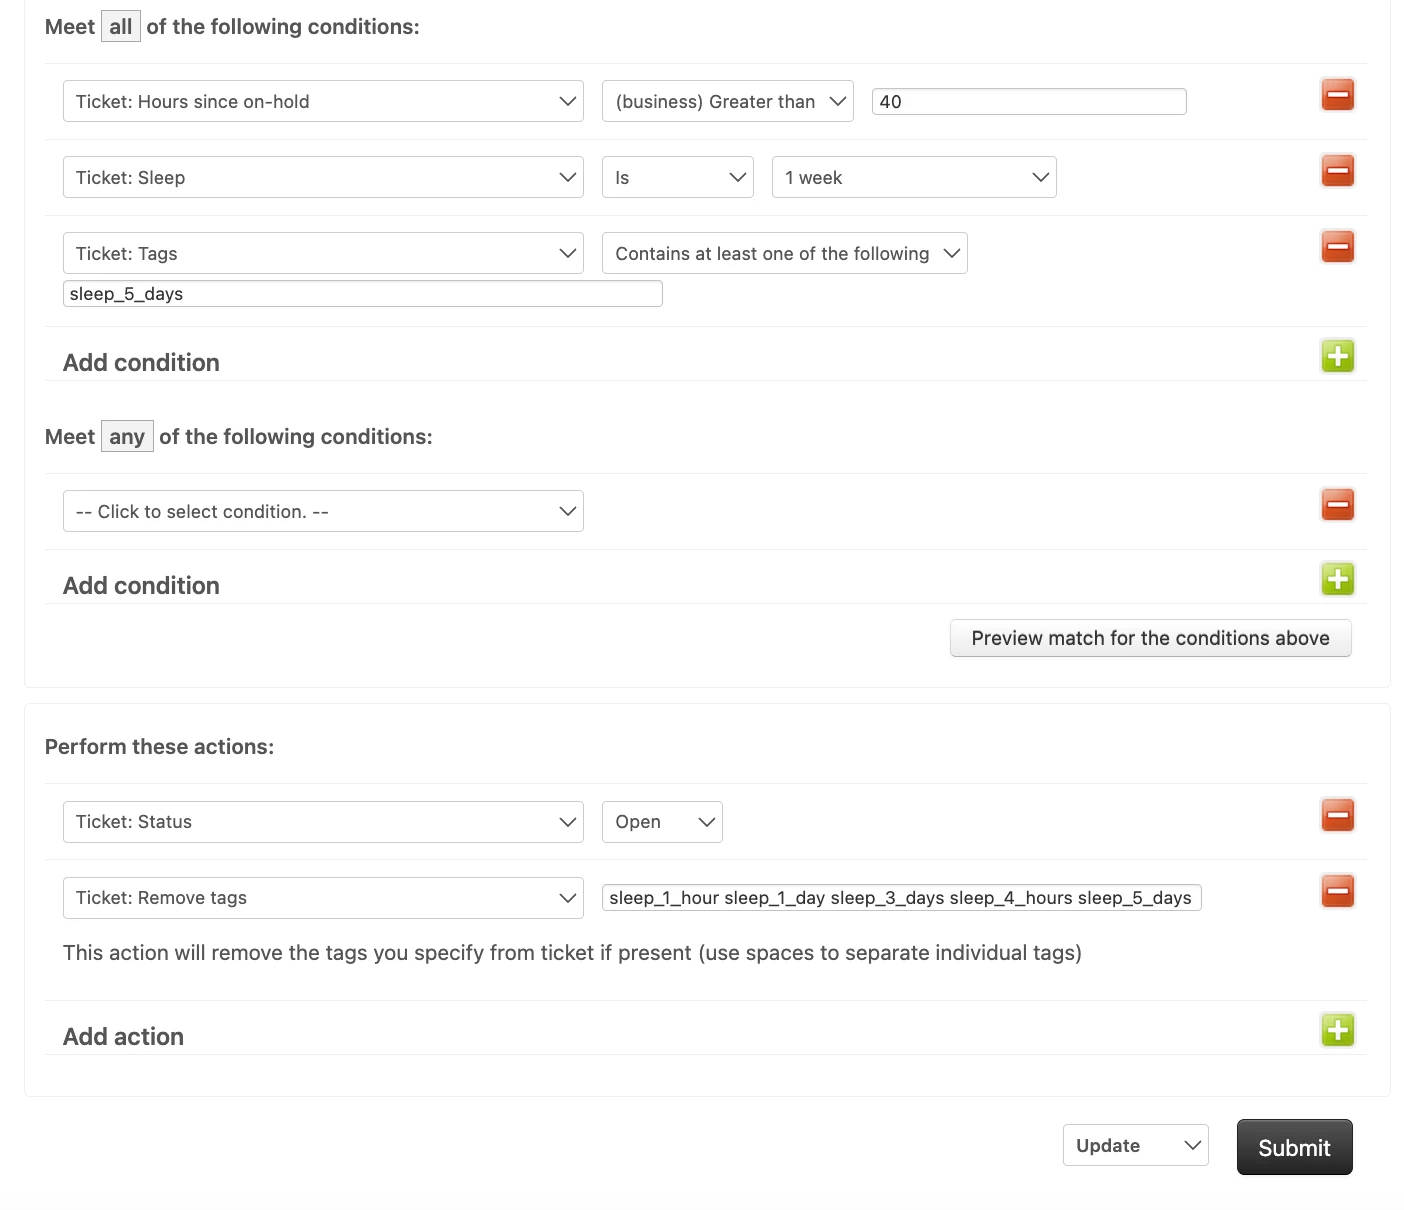The height and width of the screenshot is (1210, 1404).
Task: Delete the Remove tags action row
Action: click(x=1337, y=891)
